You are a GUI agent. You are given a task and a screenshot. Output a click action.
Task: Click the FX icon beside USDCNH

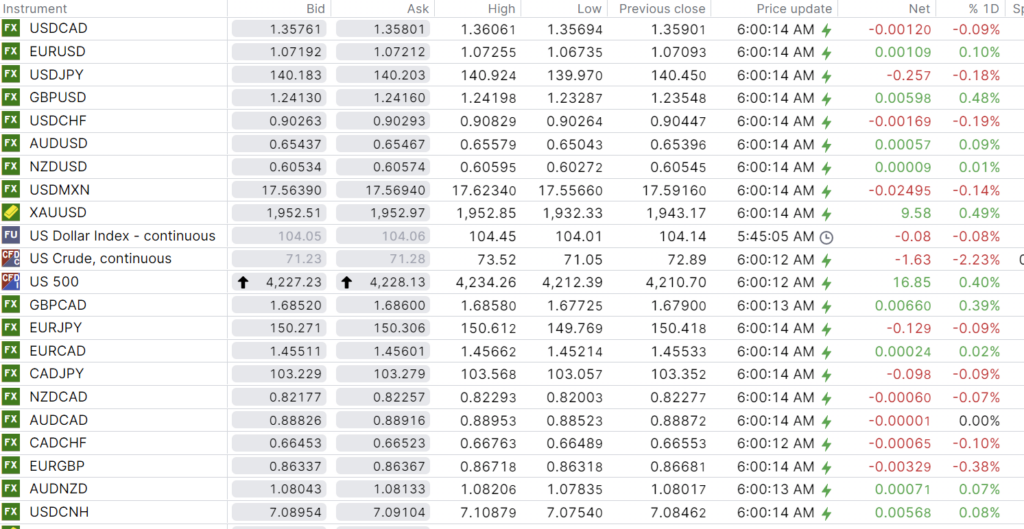11,513
